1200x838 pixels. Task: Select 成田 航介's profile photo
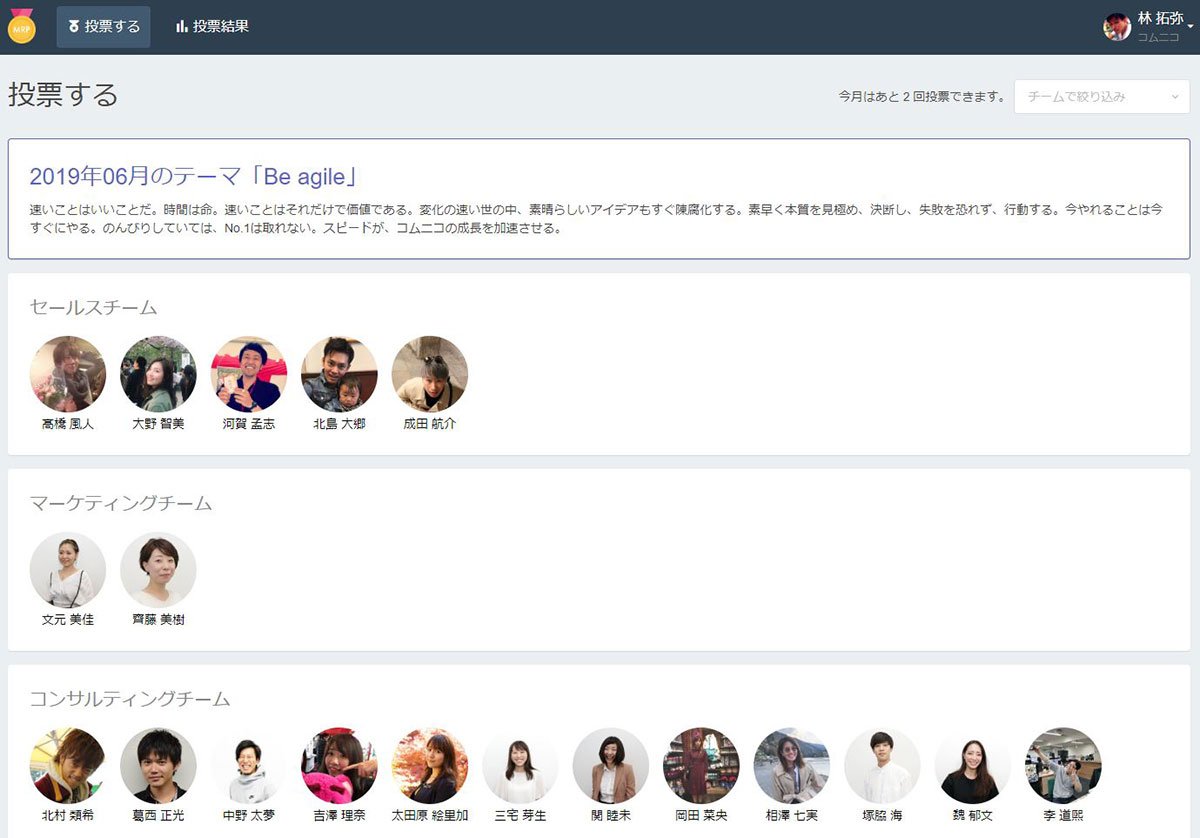pos(429,374)
